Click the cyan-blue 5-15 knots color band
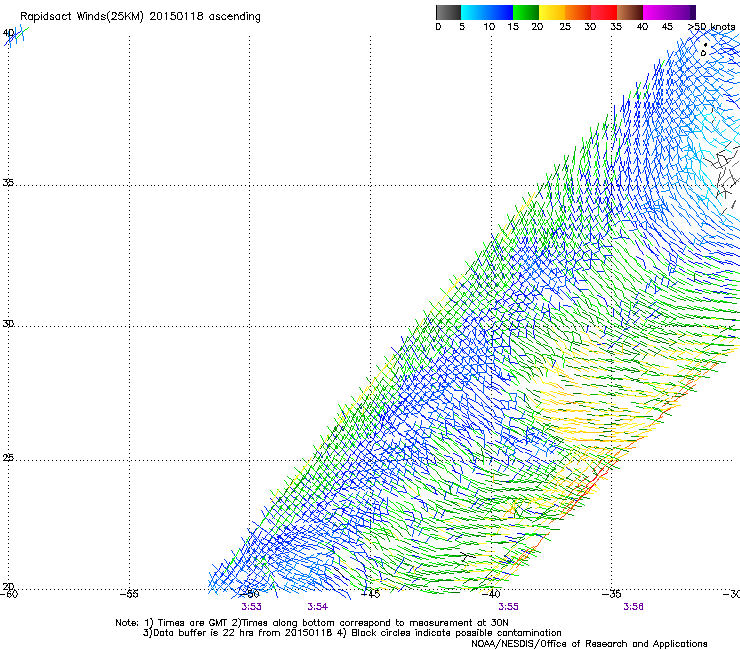The image size is (740, 650). 487,12
